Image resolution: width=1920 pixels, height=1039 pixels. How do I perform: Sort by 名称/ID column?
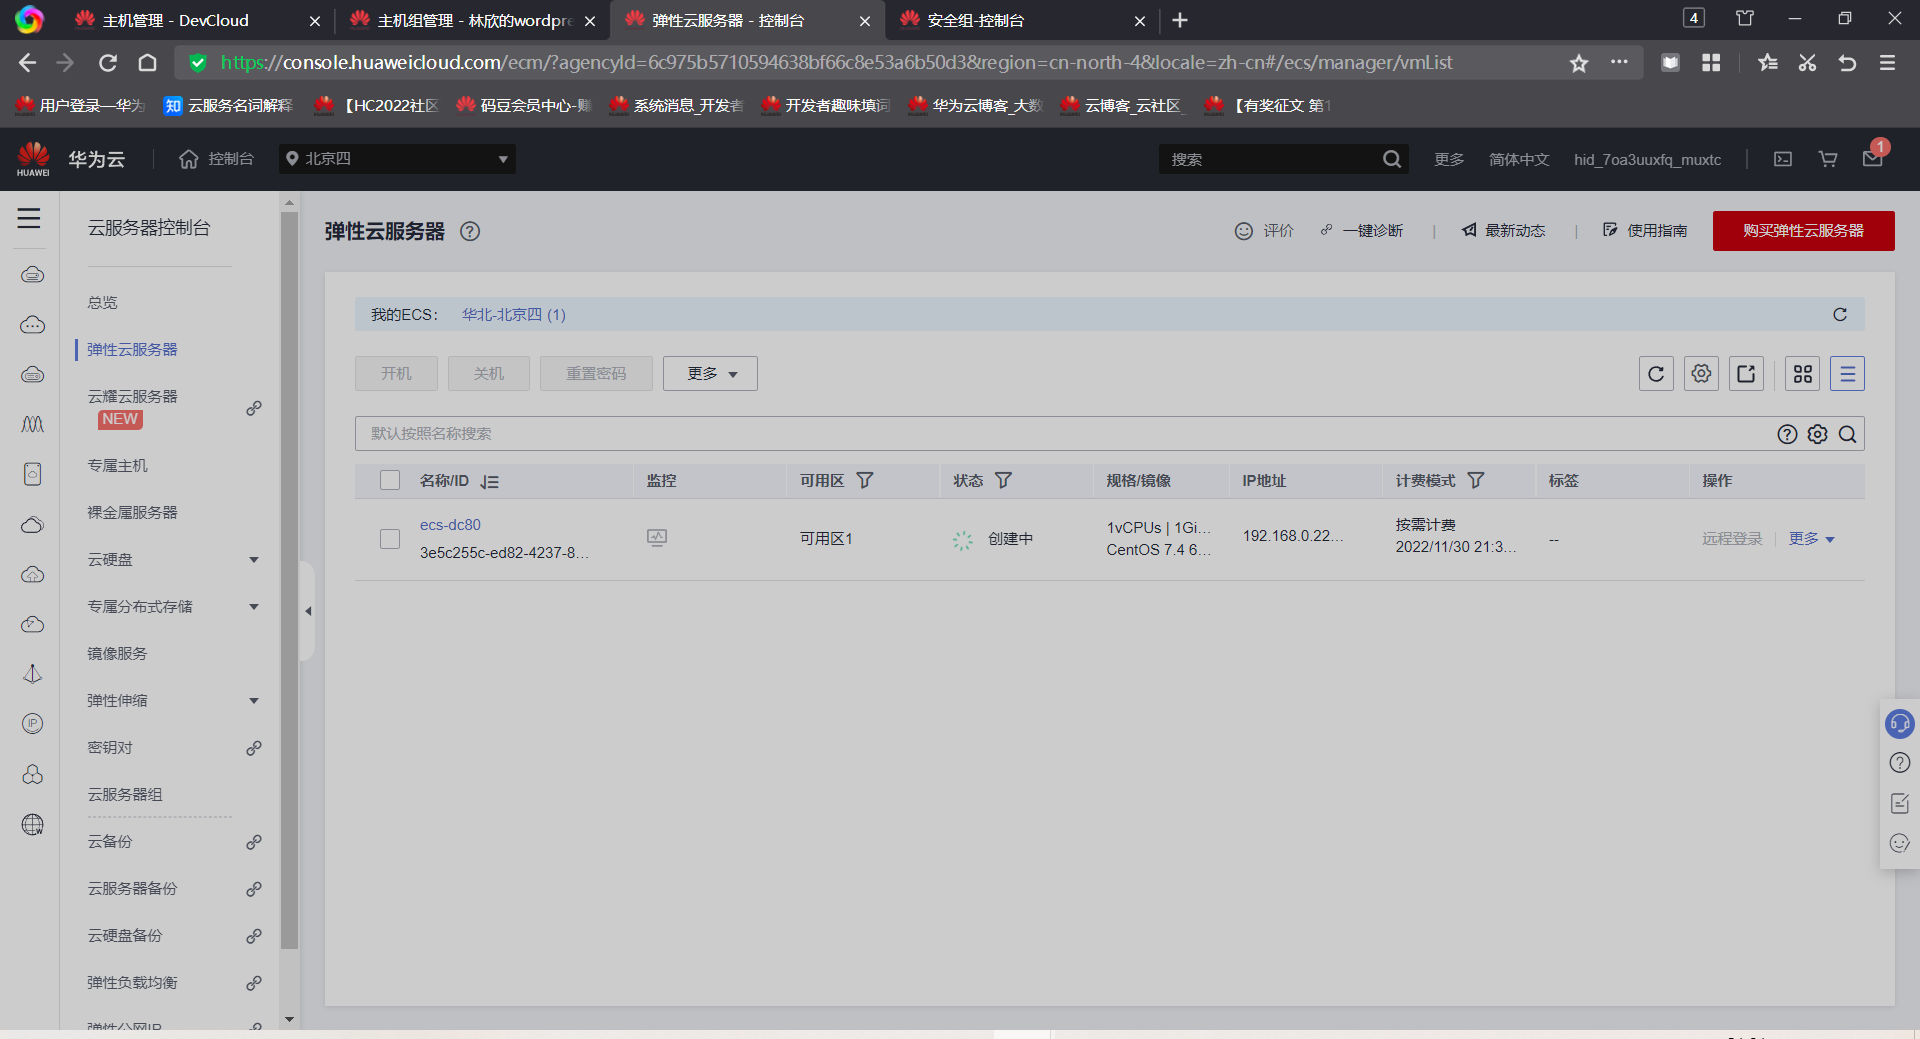coord(489,481)
